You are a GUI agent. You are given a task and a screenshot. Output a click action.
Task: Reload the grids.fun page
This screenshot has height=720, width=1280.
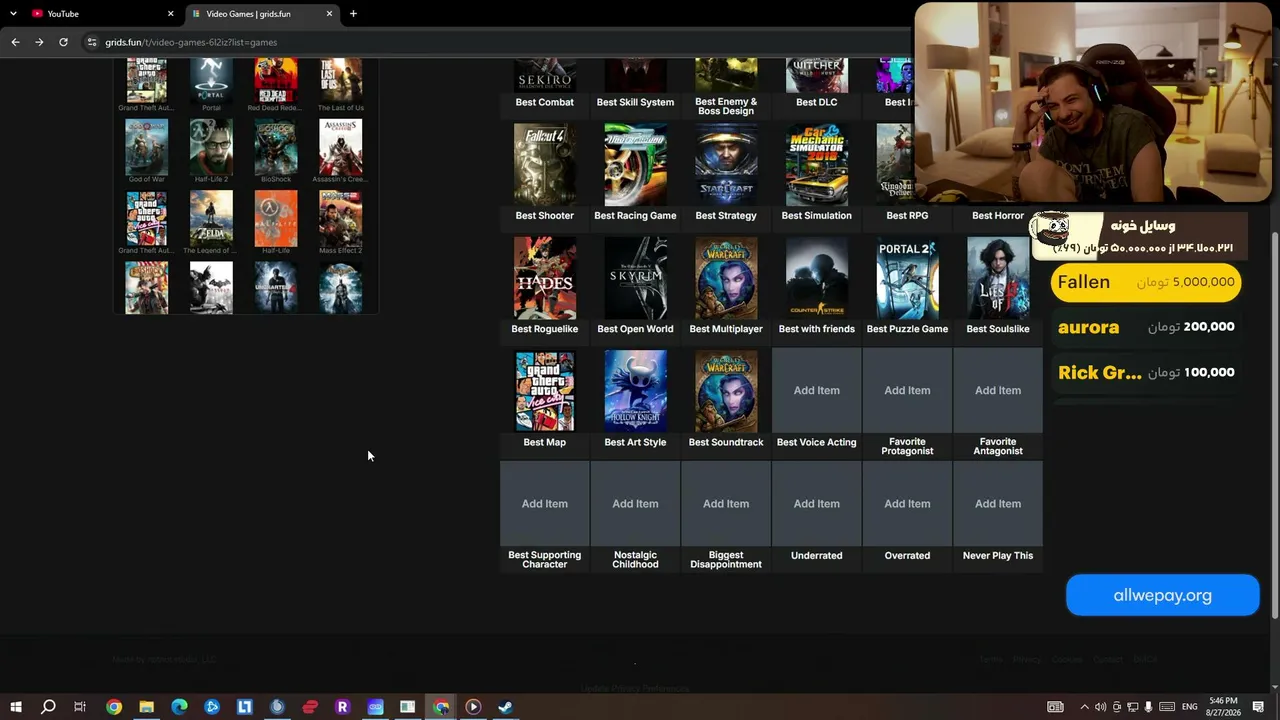click(x=63, y=42)
